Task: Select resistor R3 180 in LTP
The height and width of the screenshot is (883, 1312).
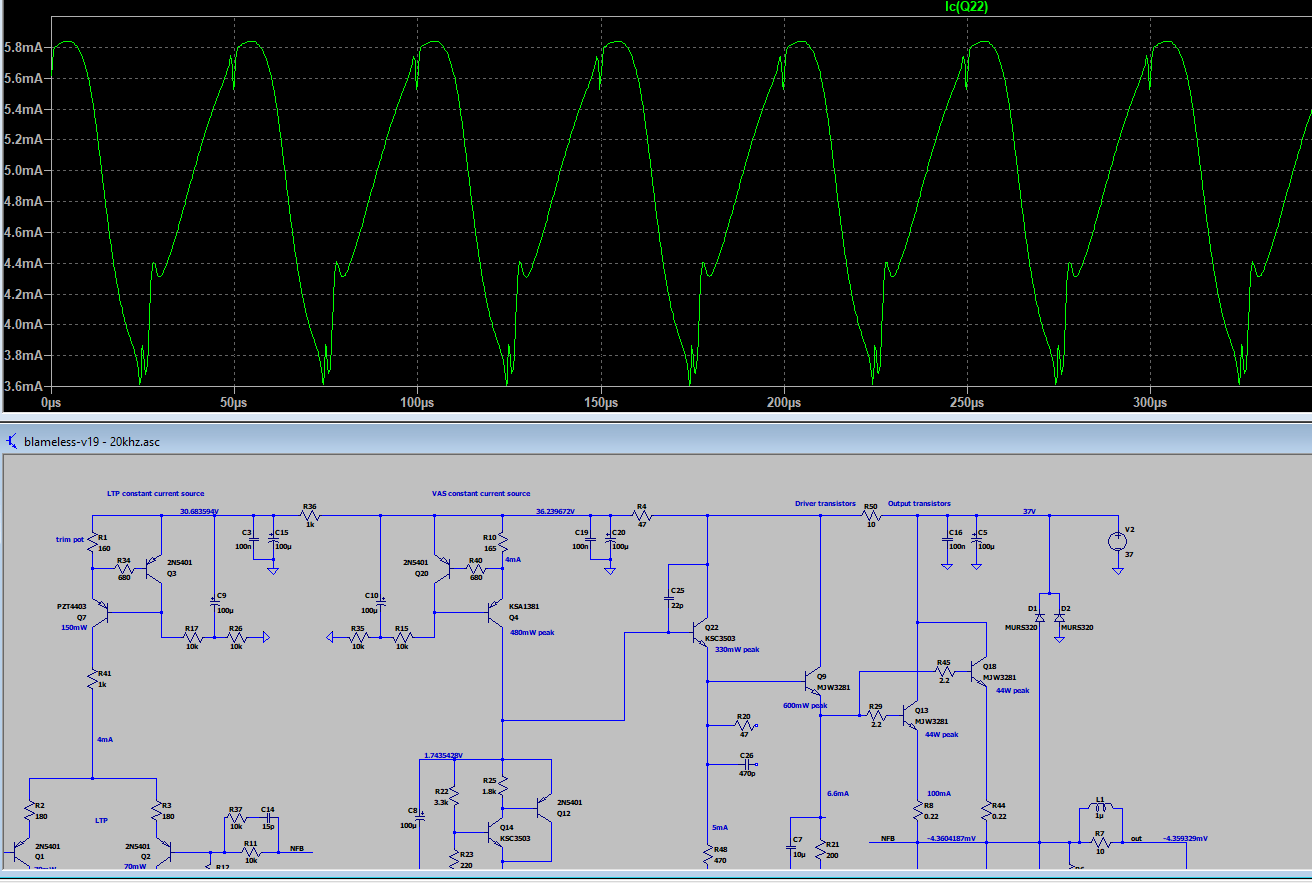Action: 158,812
